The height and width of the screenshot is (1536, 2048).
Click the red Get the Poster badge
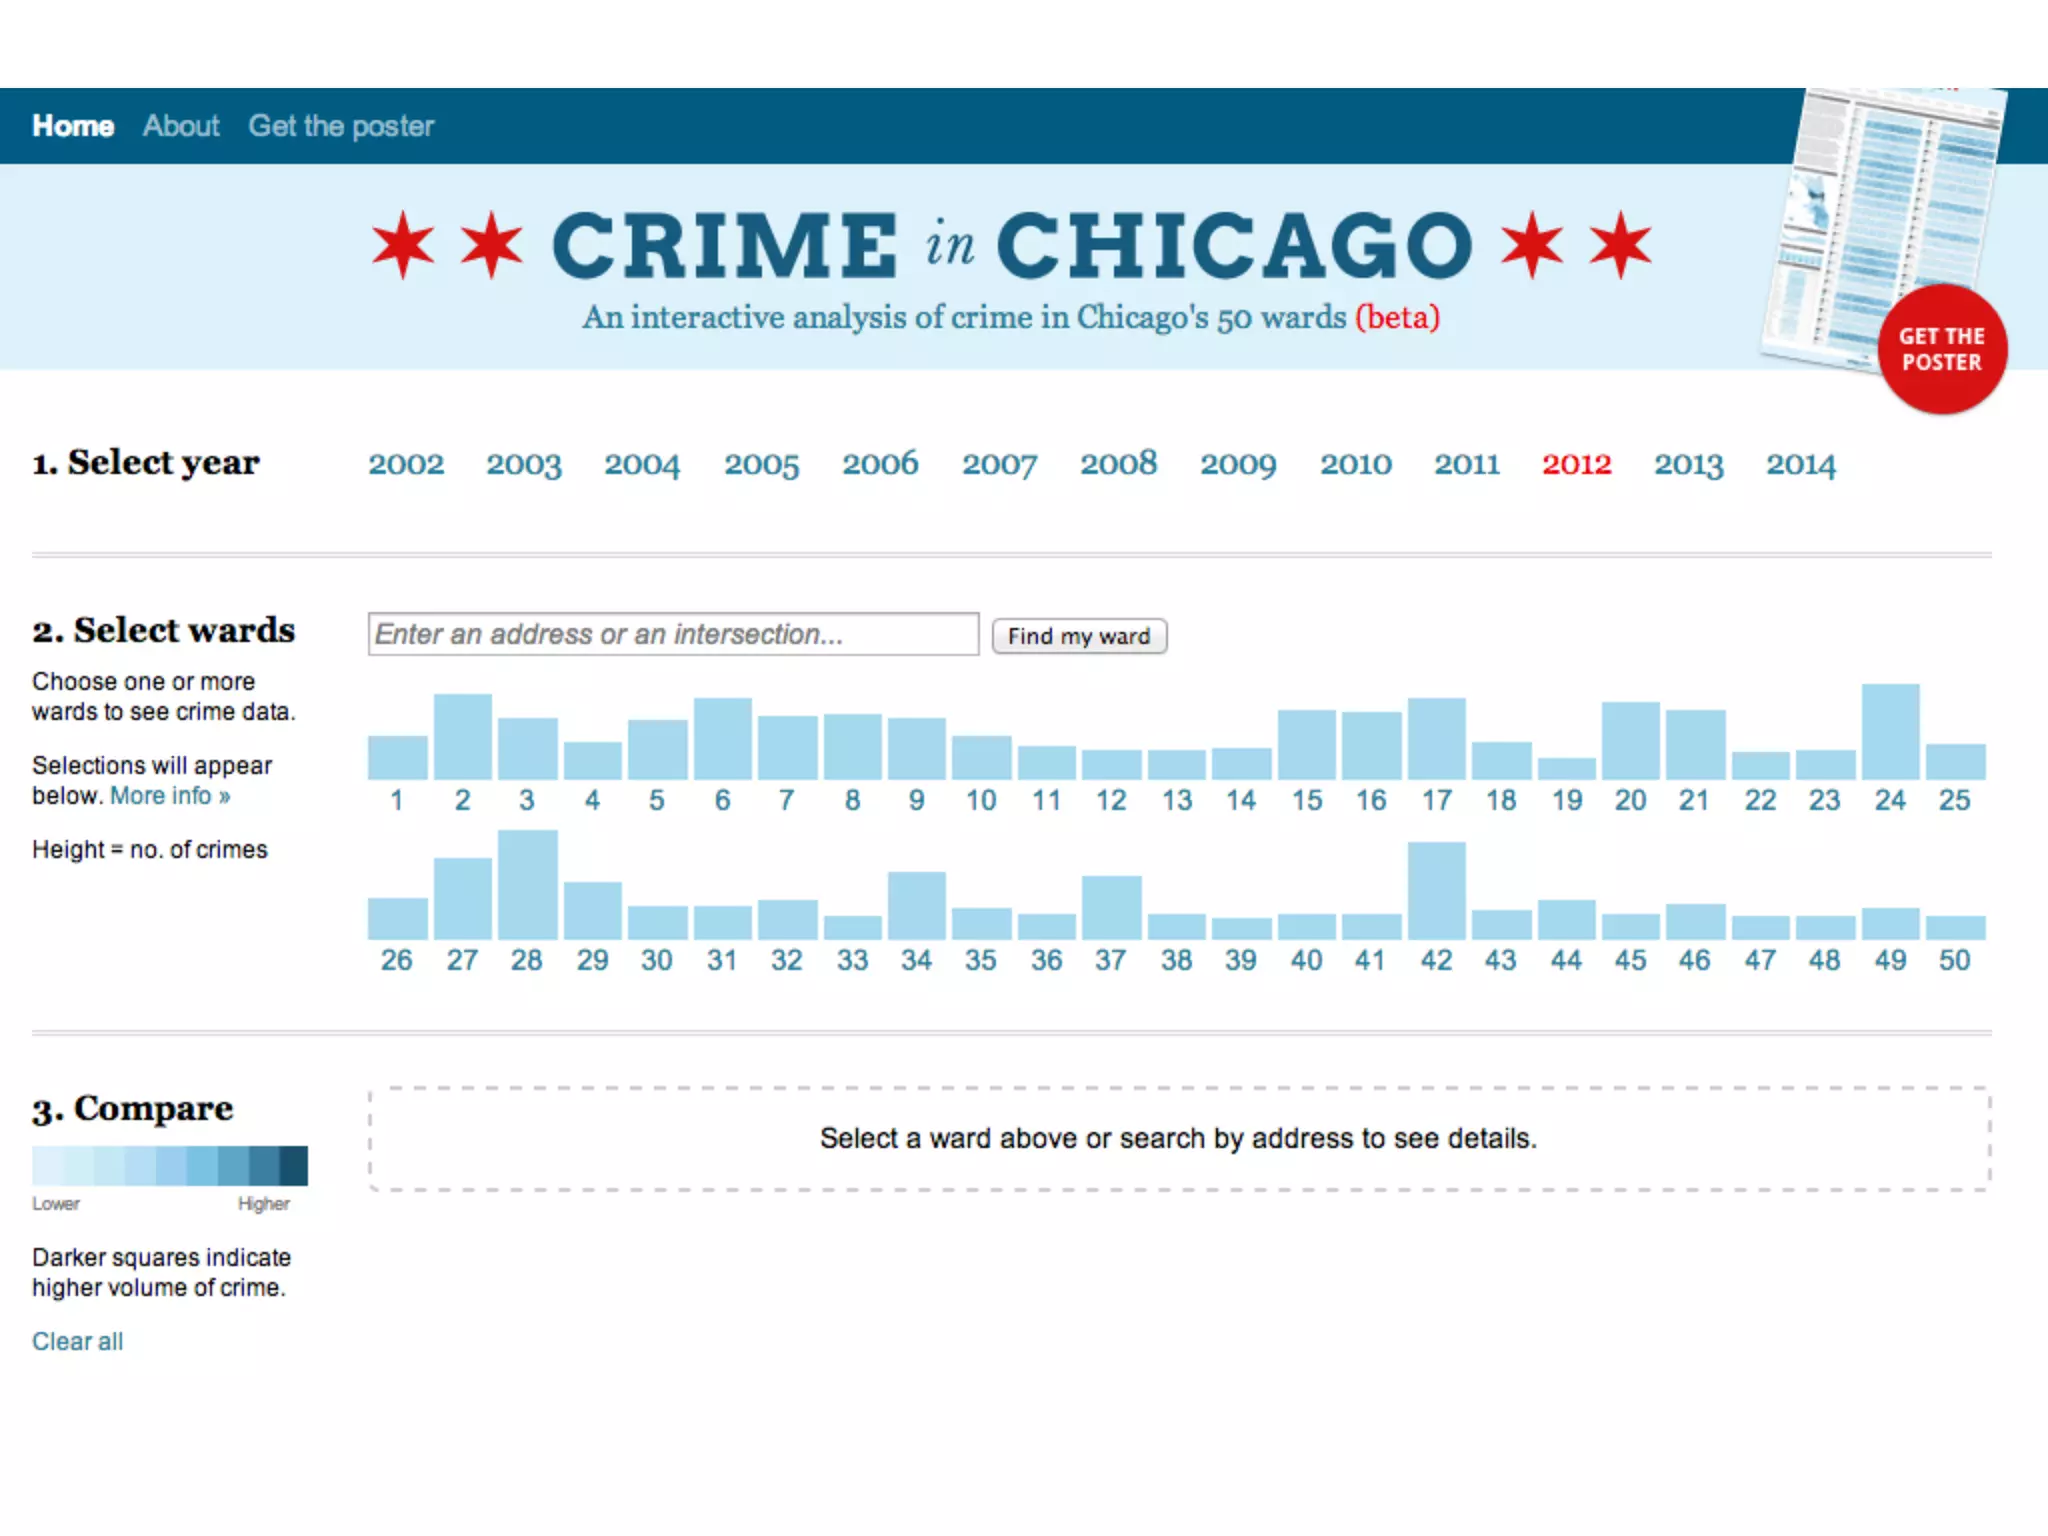(x=1941, y=349)
